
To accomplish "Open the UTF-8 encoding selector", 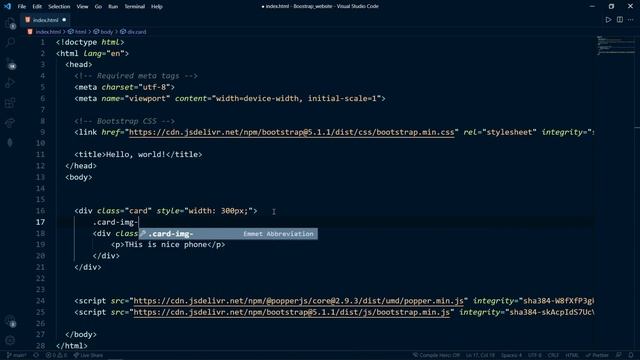I will coord(535,355).
